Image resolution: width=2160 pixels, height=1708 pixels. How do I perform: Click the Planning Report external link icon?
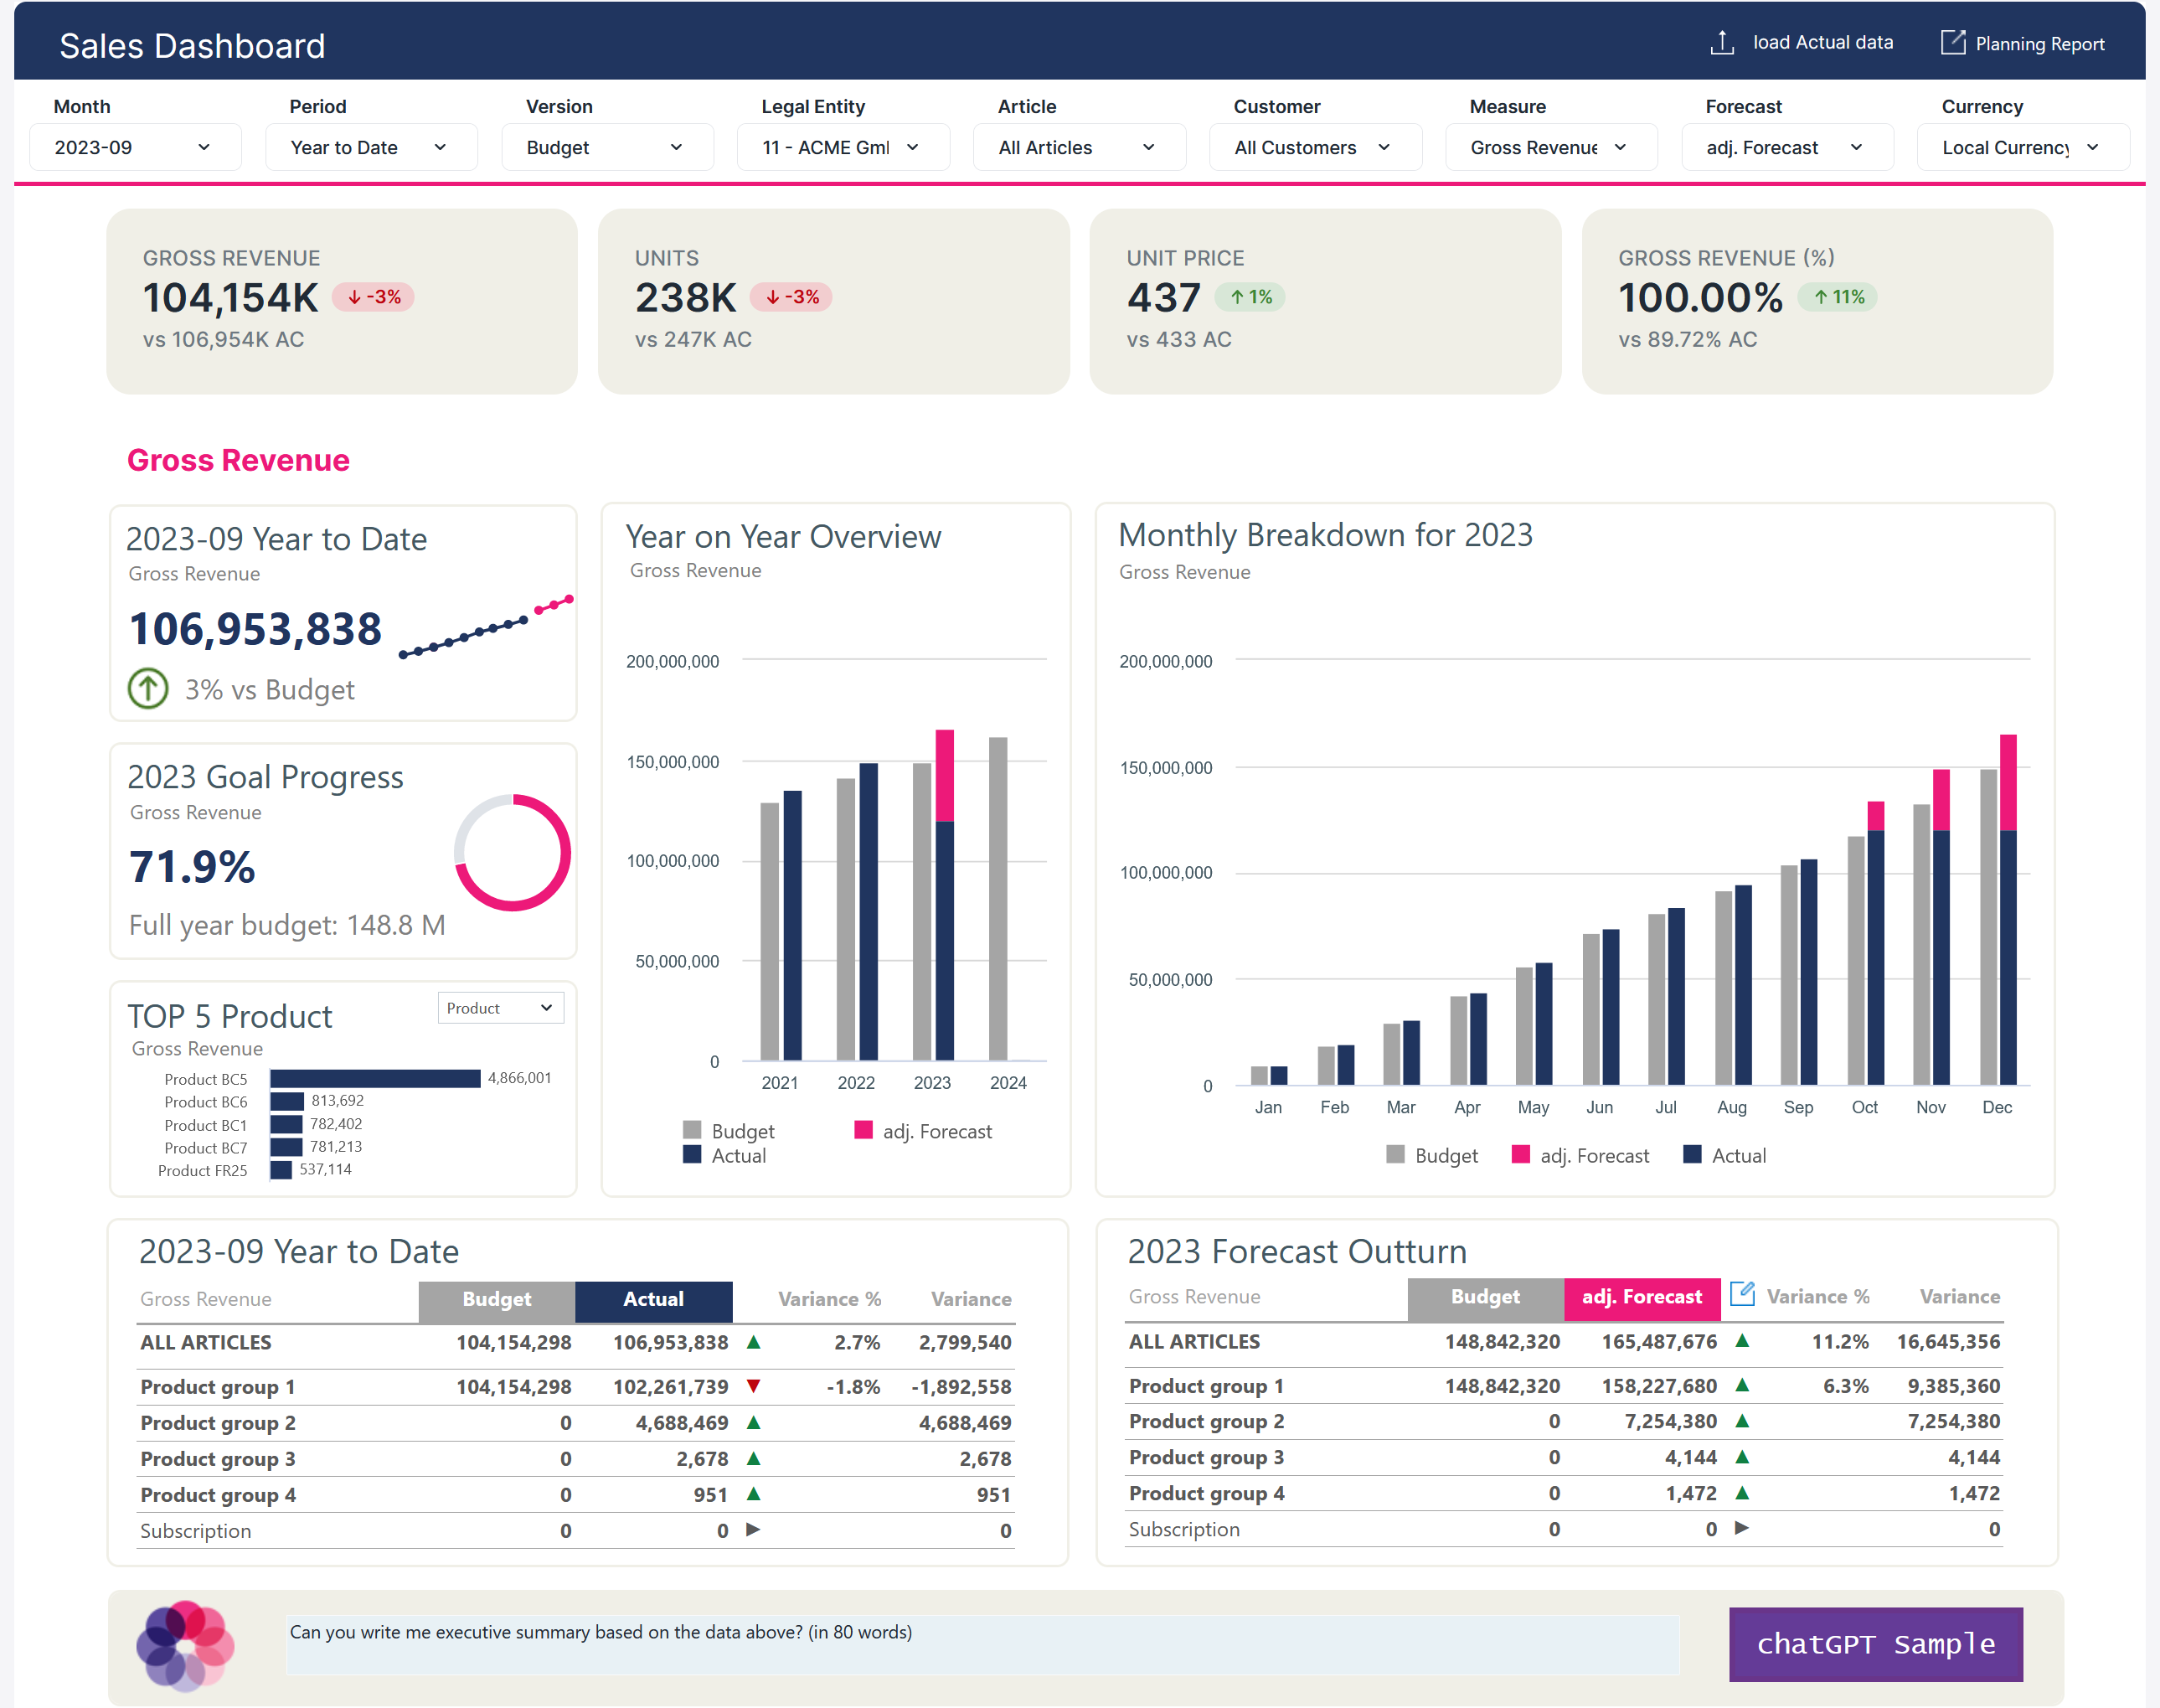pyautogui.click(x=1952, y=42)
